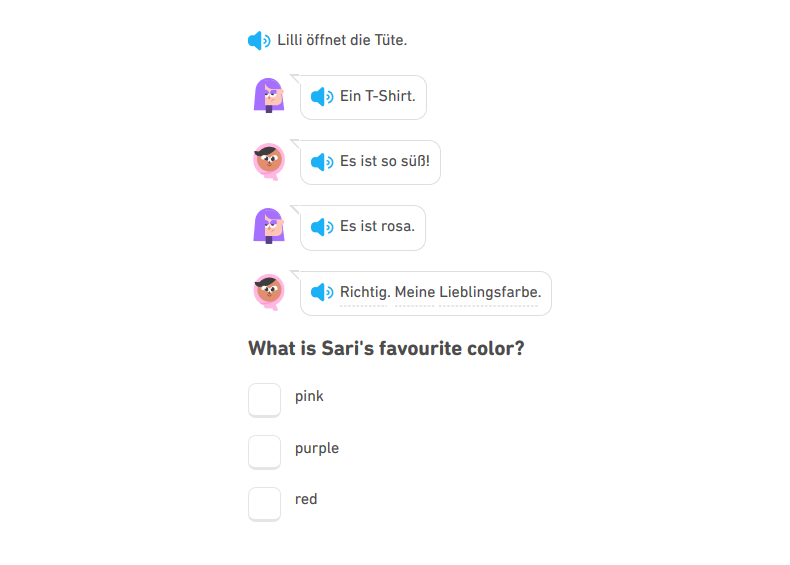Check the 'pink' answer box

point(265,400)
